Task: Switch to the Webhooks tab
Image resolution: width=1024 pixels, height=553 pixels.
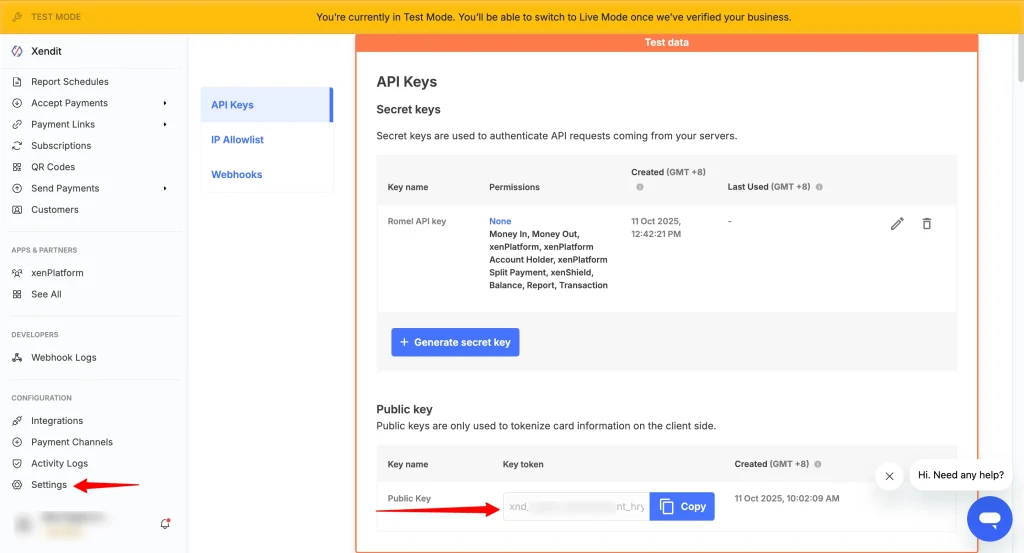Action: (236, 175)
